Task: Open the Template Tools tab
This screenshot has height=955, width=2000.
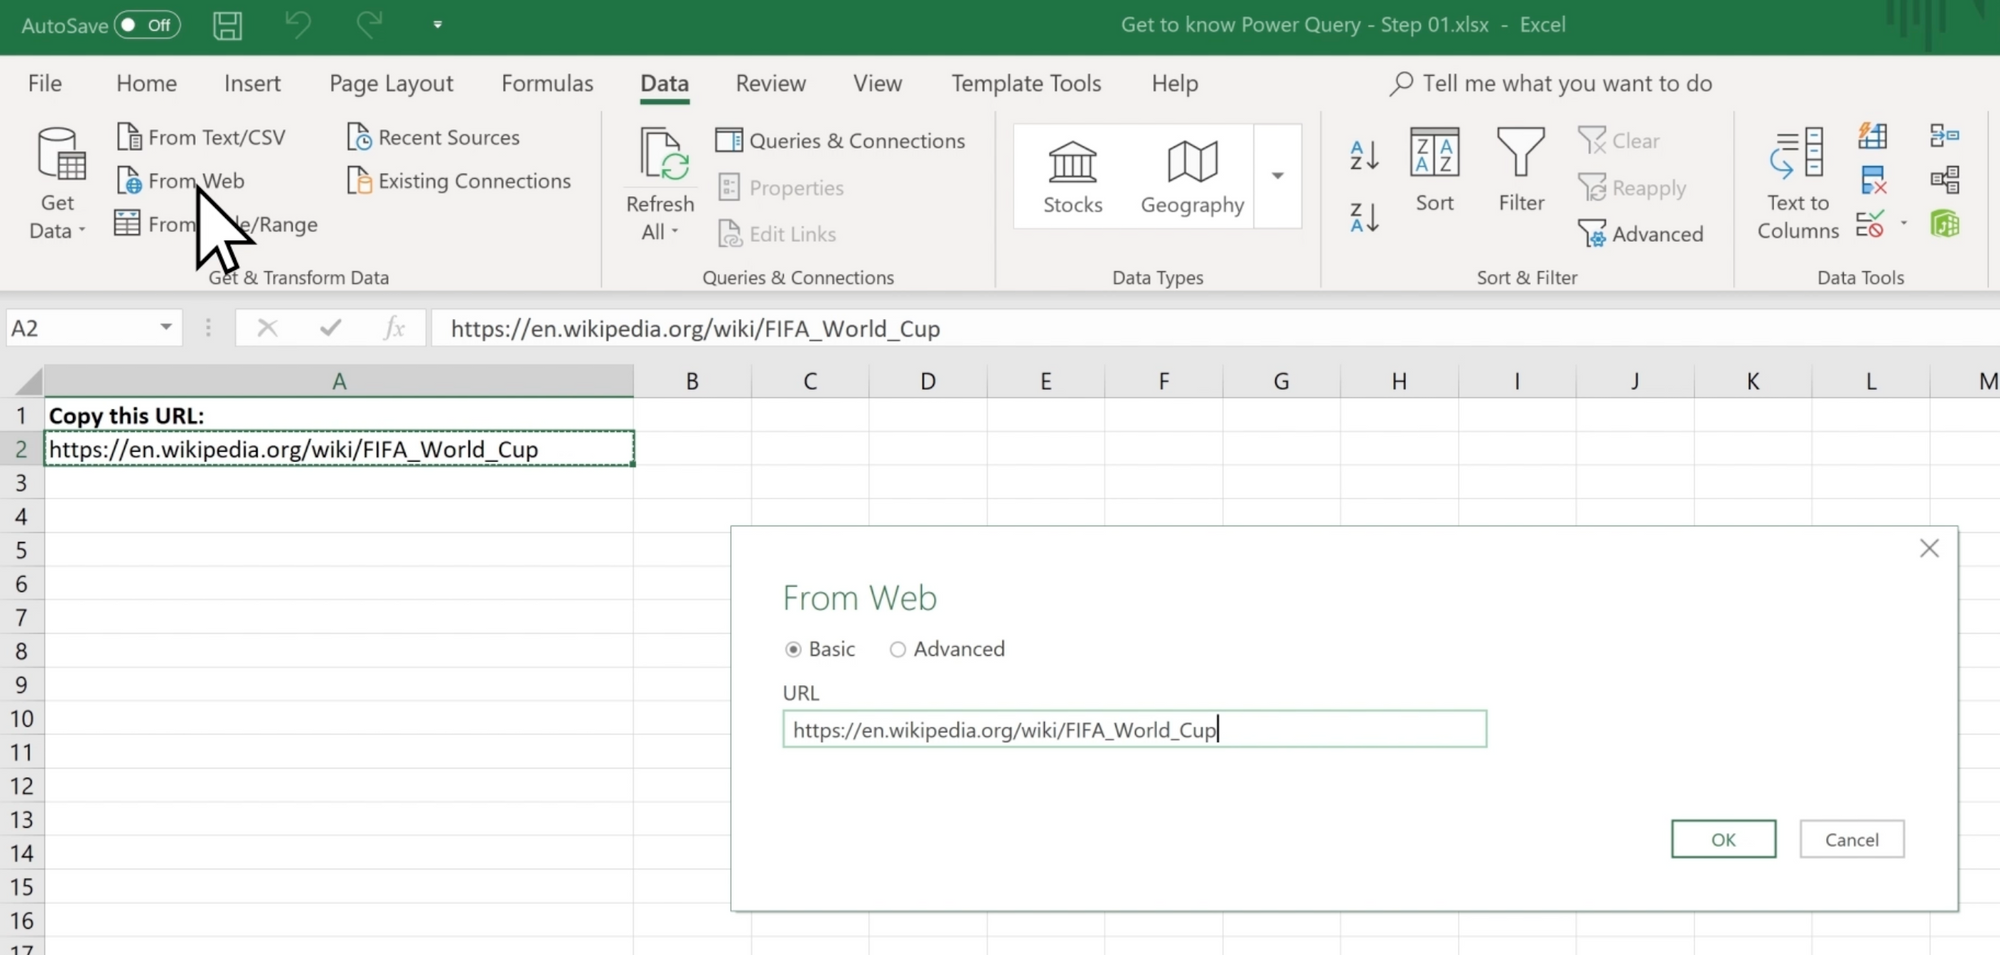Action: point(1026,84)
